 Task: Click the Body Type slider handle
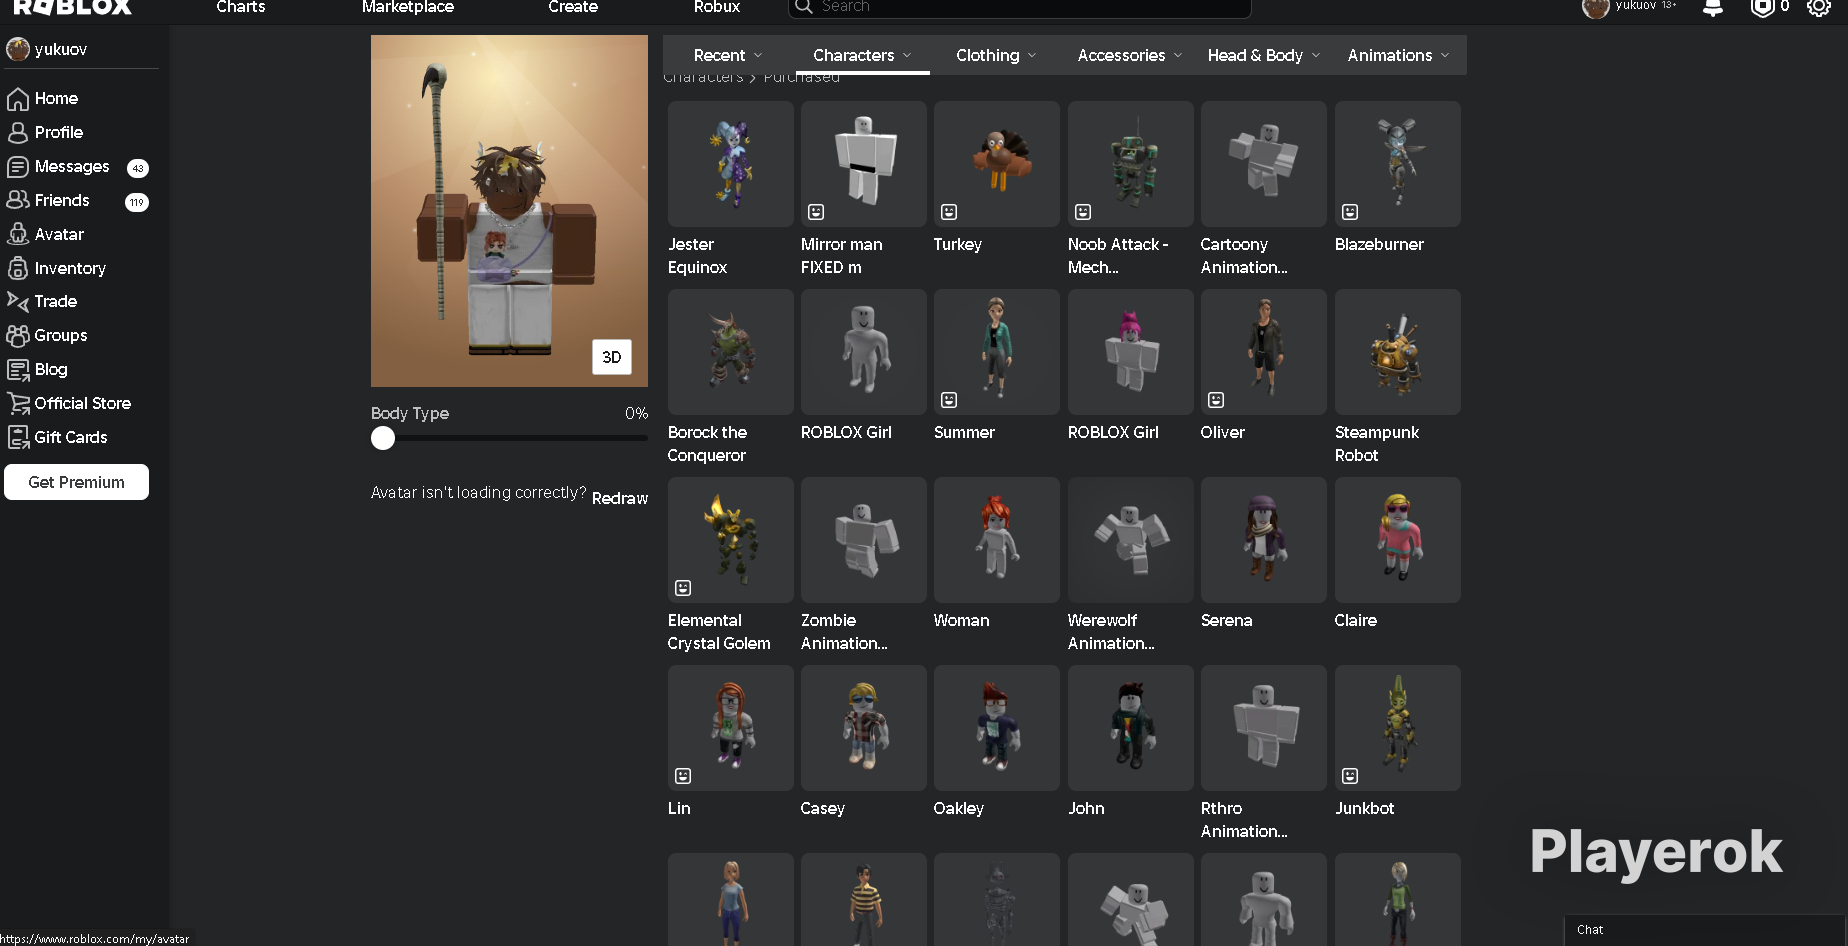click(383, 438)
